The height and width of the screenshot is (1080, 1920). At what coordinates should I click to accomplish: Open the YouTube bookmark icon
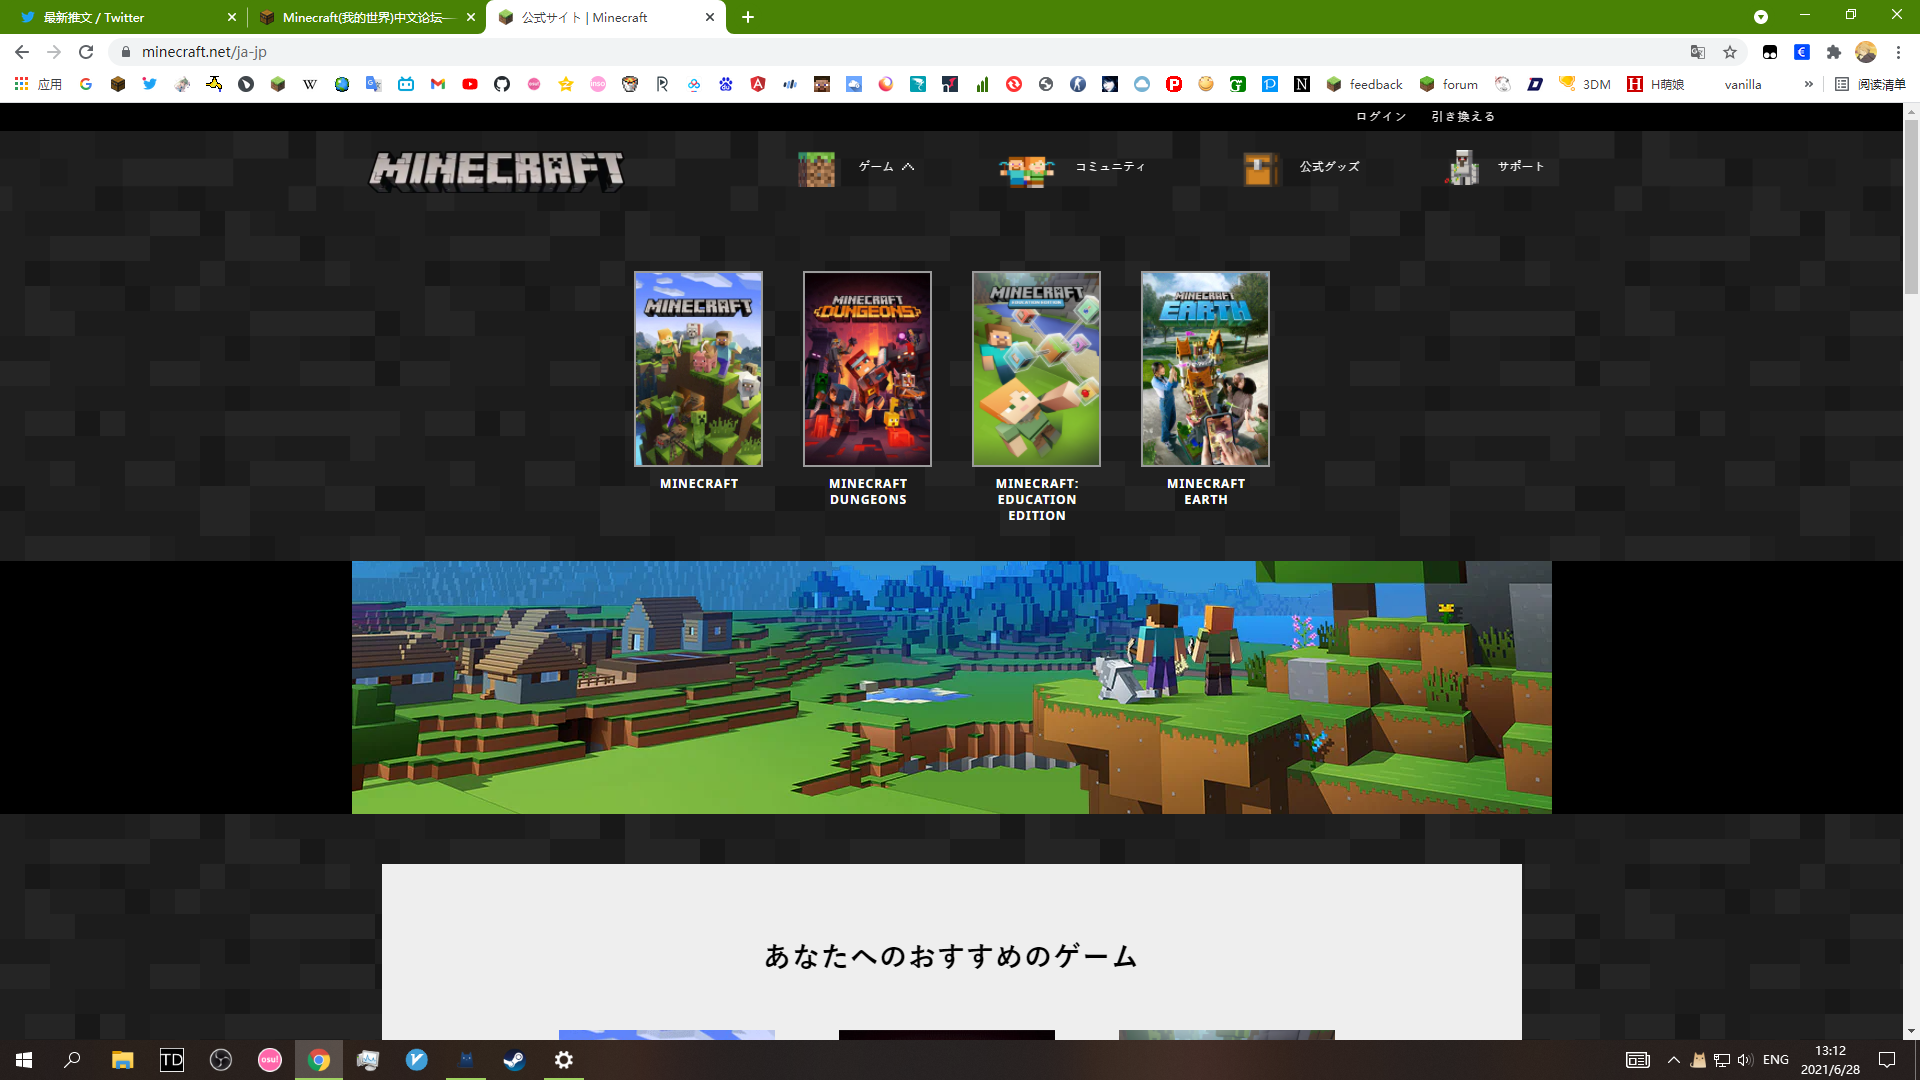pyautogui.click(x=470, y=84)
